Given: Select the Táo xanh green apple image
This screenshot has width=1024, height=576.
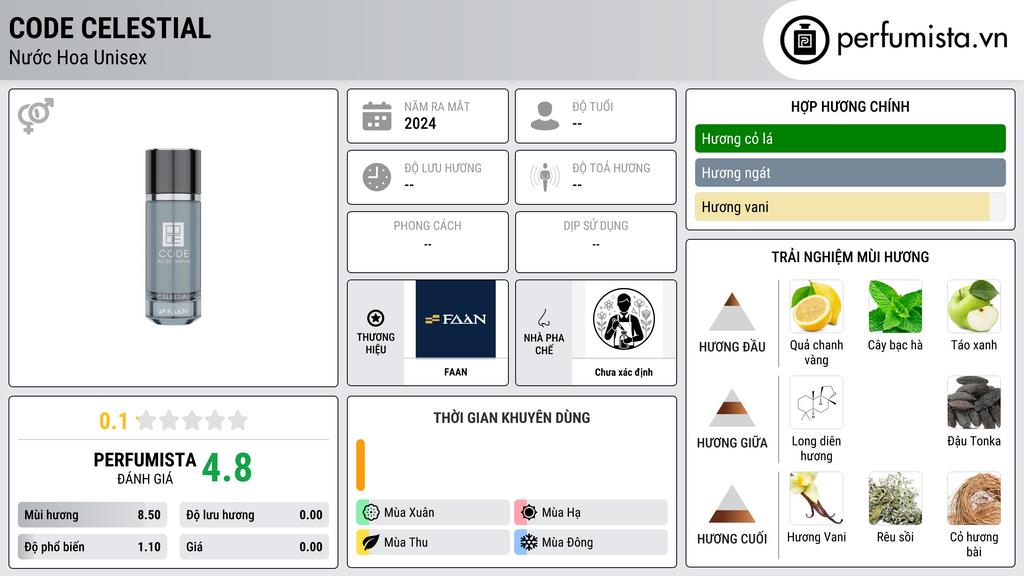Looking at the screenshot, I should 974,306.
